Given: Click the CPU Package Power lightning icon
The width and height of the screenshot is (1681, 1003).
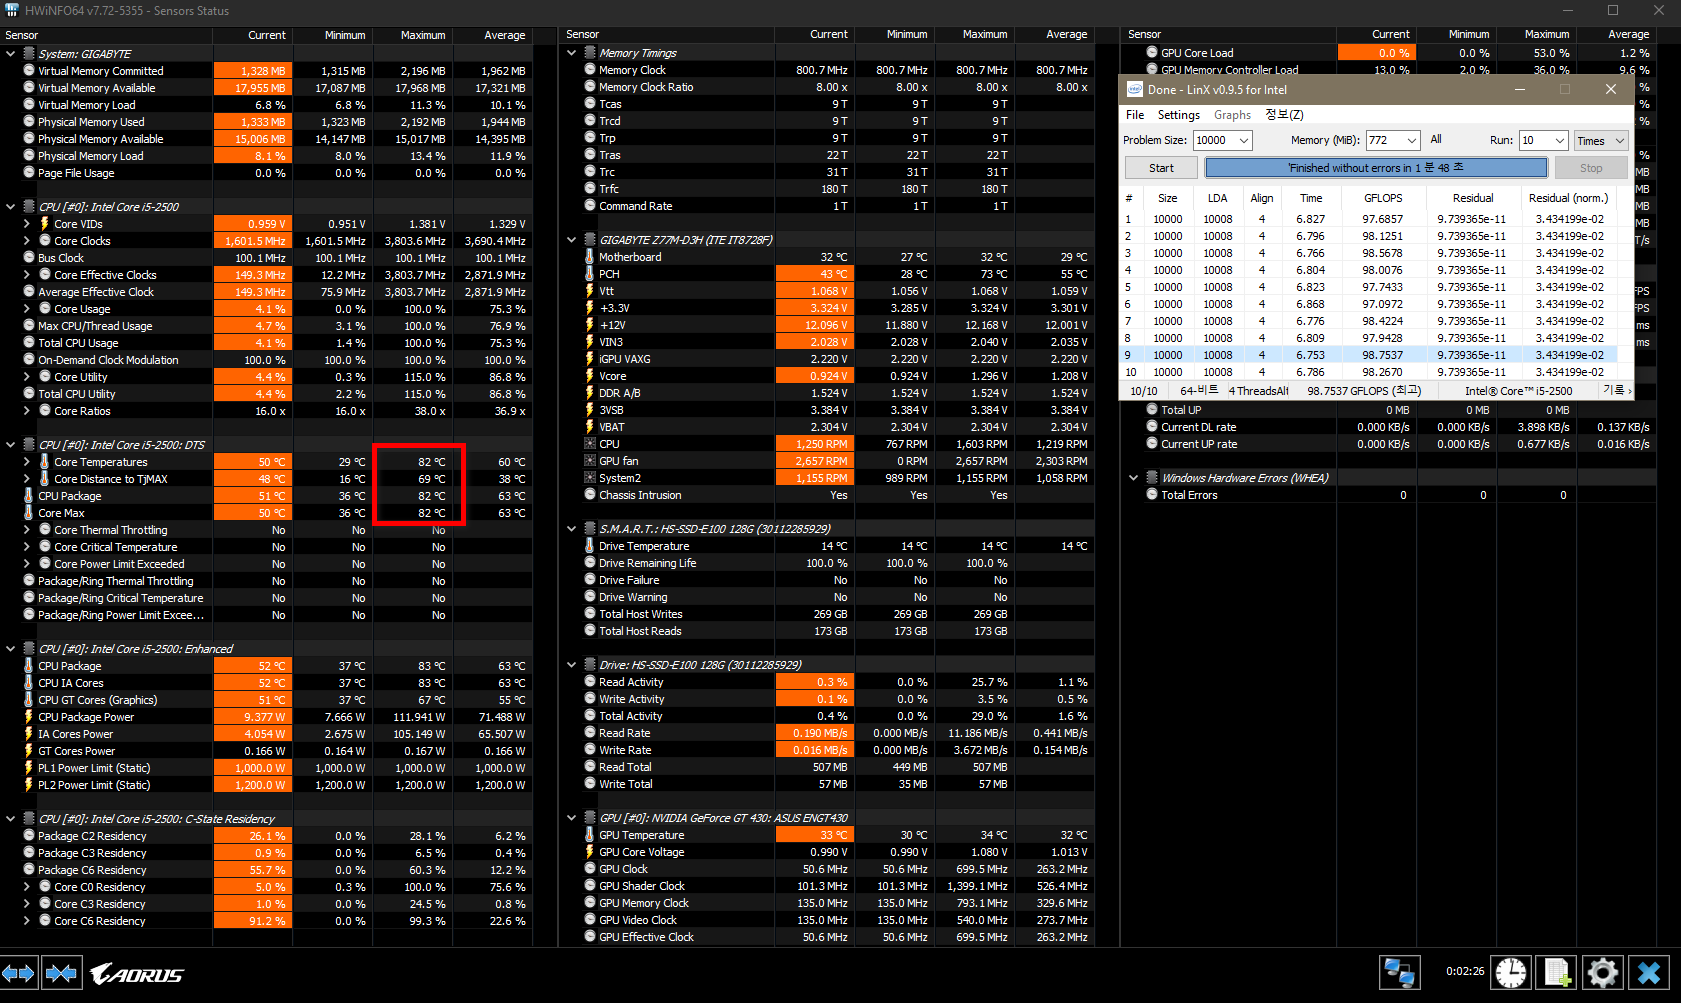Looking at the screenshot, I should pyautogui.click(x=29, y=717).
